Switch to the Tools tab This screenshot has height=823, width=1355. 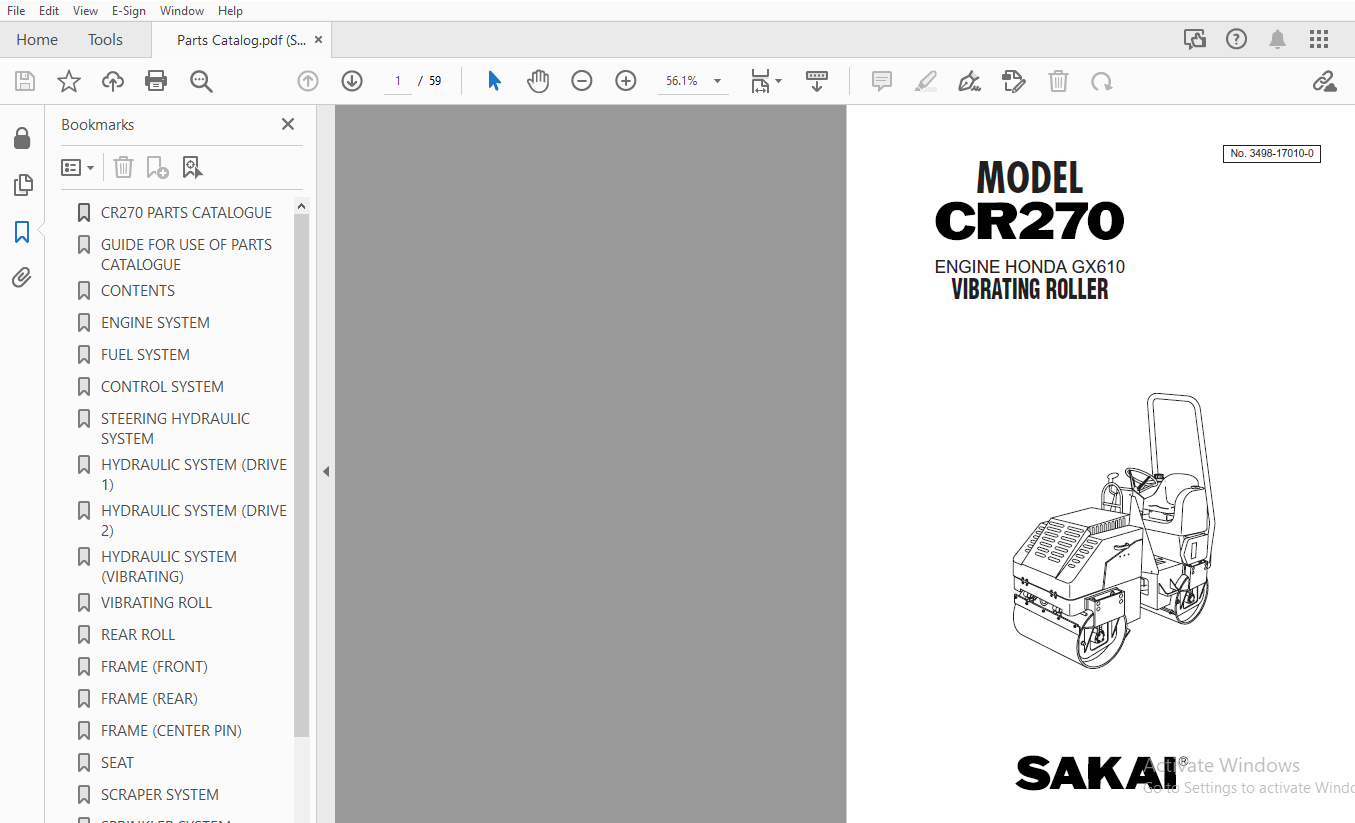pos(105,40)
